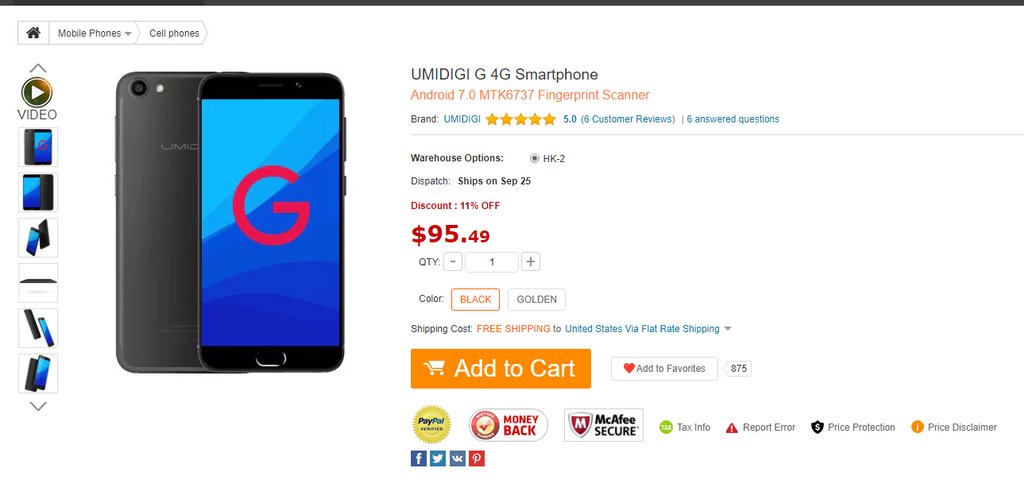Image resolution: width=1024 pixels, height=493 pixels.
Task: Share the product on Facebook
Action: pos(419,458)
